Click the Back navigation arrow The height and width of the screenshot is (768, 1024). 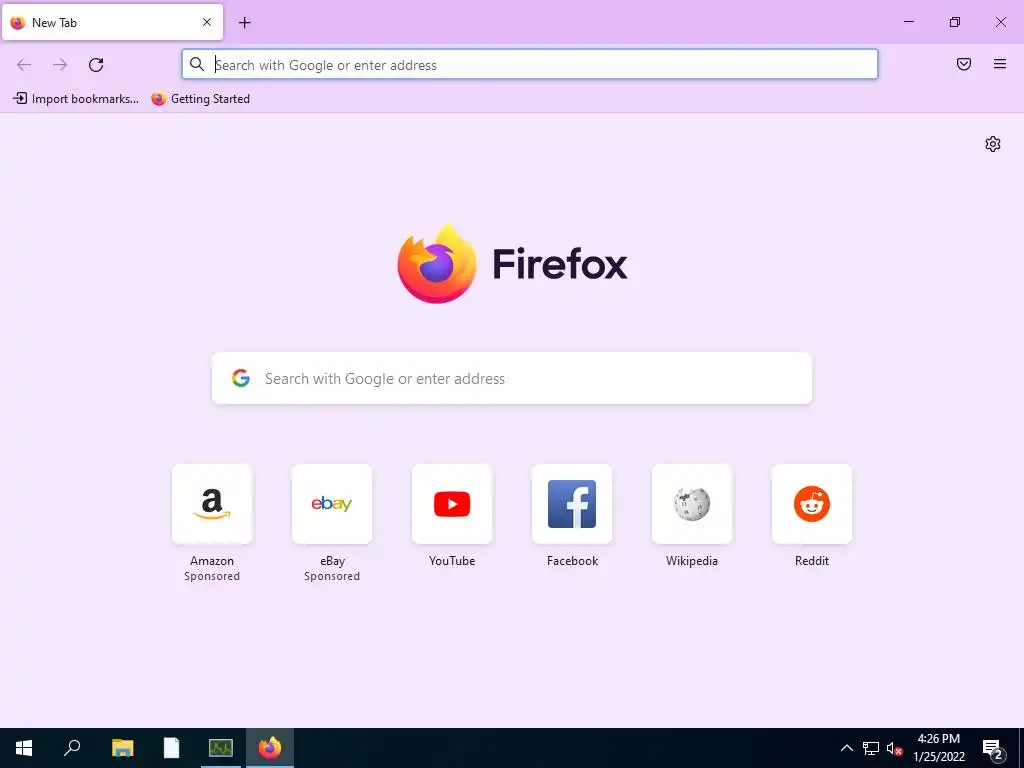[24, 65]
